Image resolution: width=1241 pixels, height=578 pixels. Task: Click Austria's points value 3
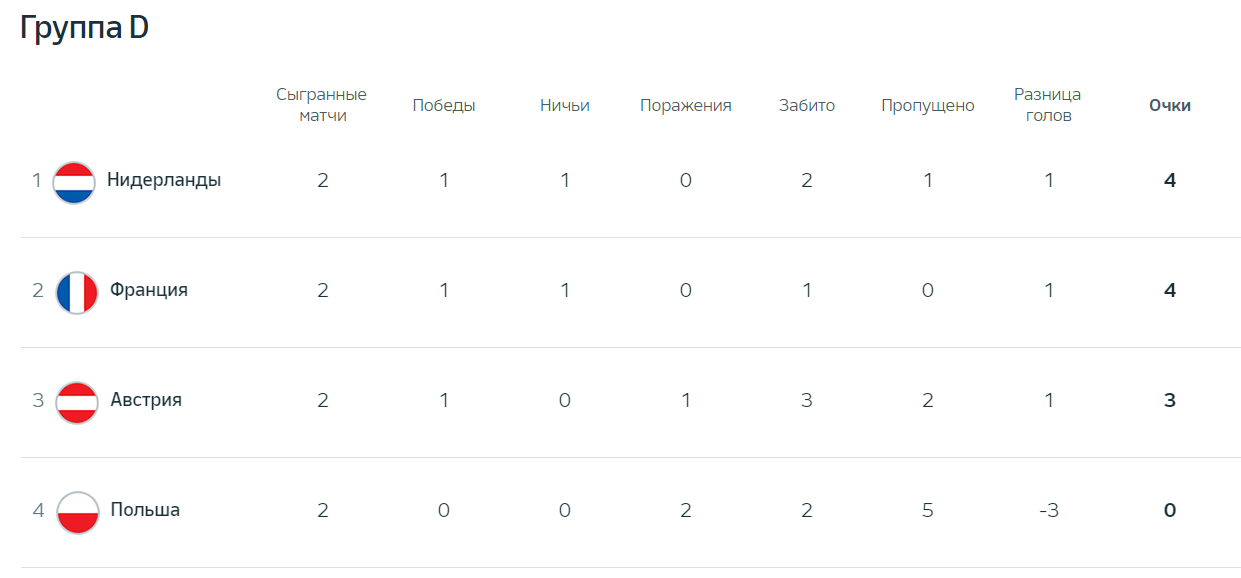tap(1170, 400)
